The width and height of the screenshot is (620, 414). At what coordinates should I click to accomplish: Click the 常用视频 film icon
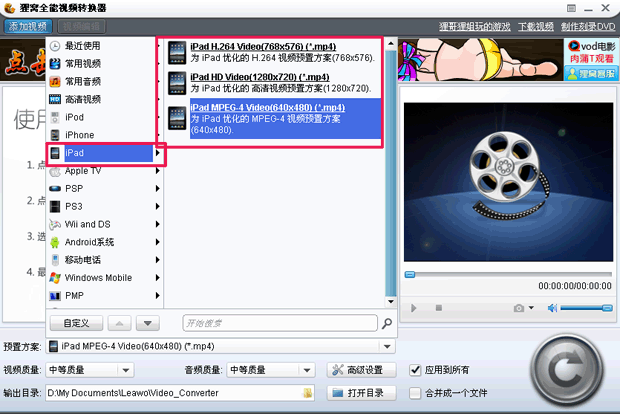pyautogui.click(x=55, y=64)
